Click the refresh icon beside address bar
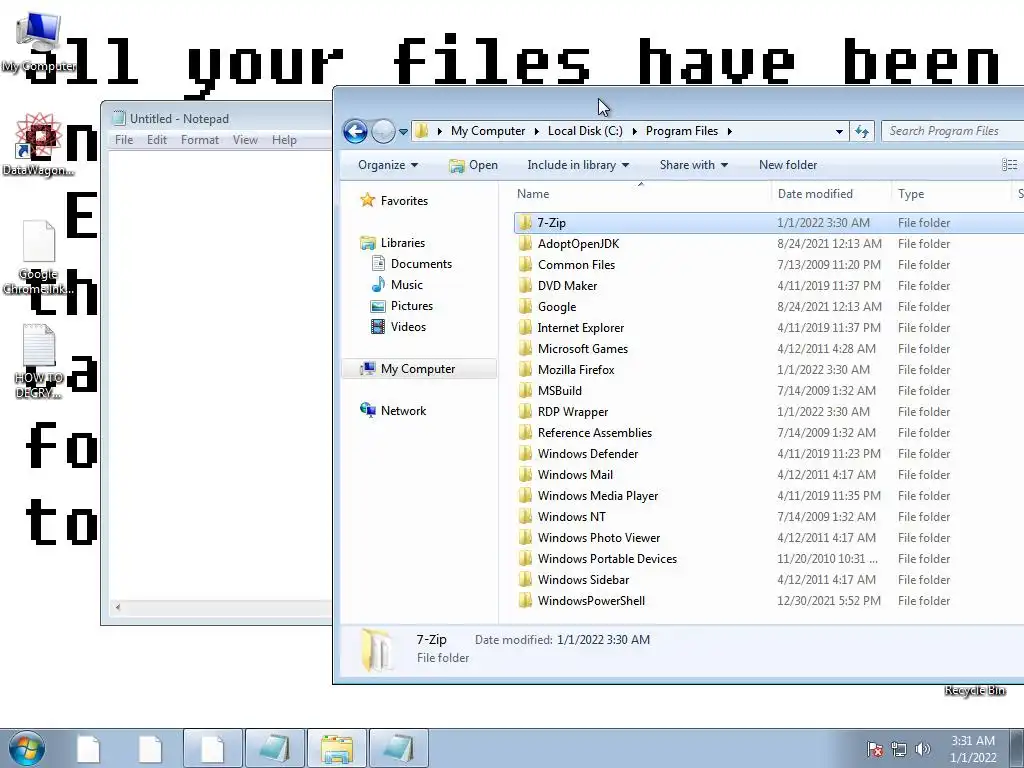The image size is (1024, 768). pos(862,131)
